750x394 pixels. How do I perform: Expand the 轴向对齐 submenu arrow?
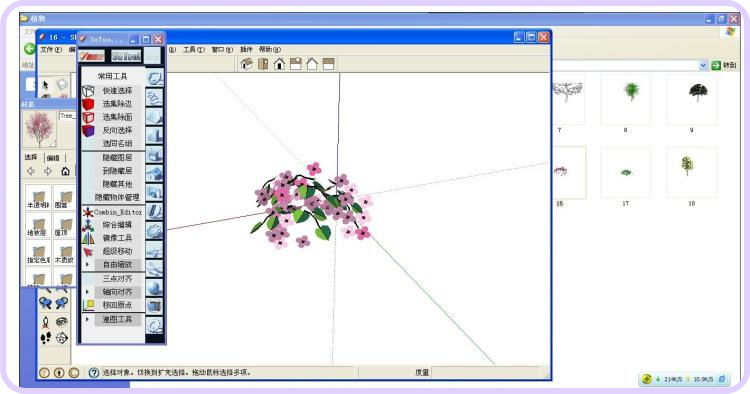87,292
